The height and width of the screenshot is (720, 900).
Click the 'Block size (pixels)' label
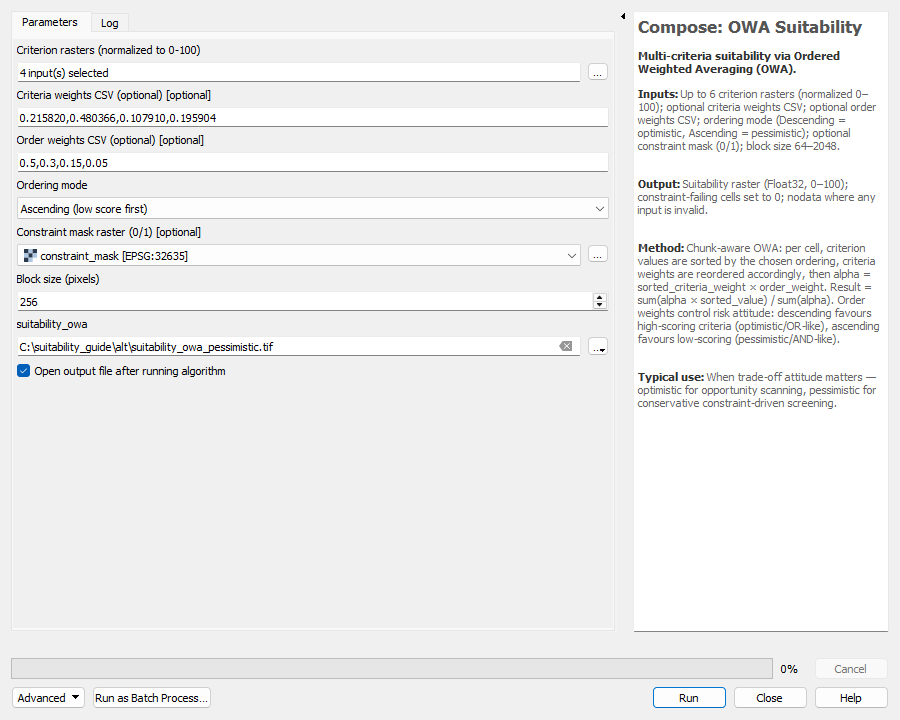click(57, 279)
